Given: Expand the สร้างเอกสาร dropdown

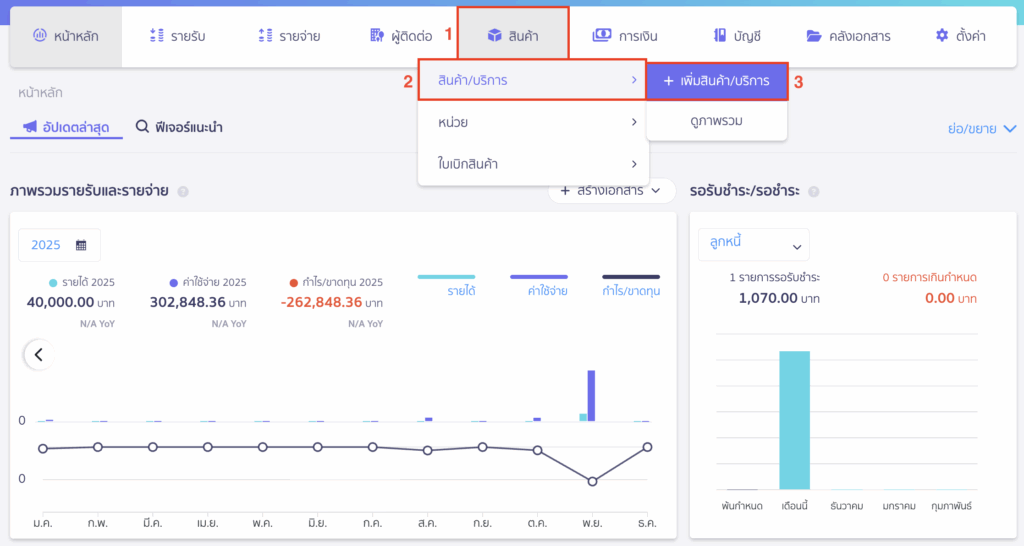Looking at the screenshot, I should (x=611, y=190).
